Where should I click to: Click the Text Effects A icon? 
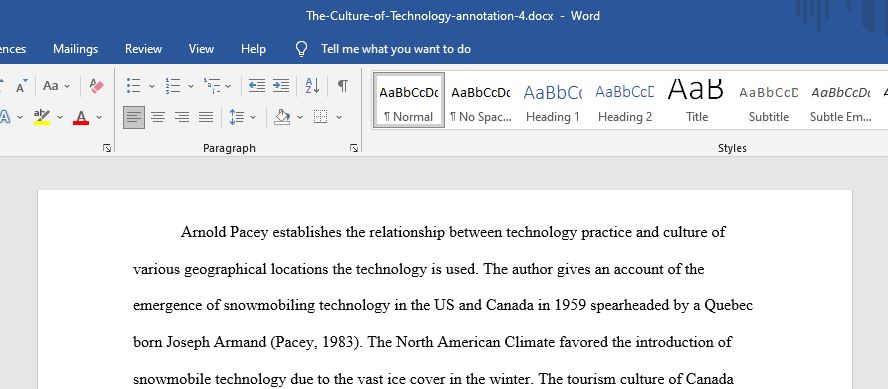5,117
